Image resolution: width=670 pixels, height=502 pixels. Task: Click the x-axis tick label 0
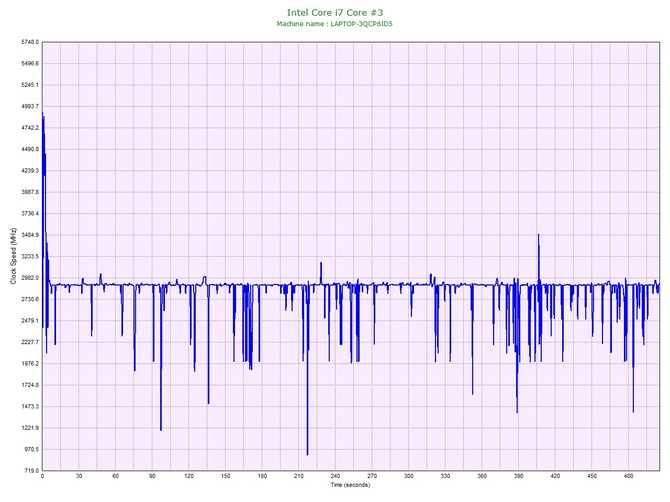pyautogui.click(x=42, y=476)
